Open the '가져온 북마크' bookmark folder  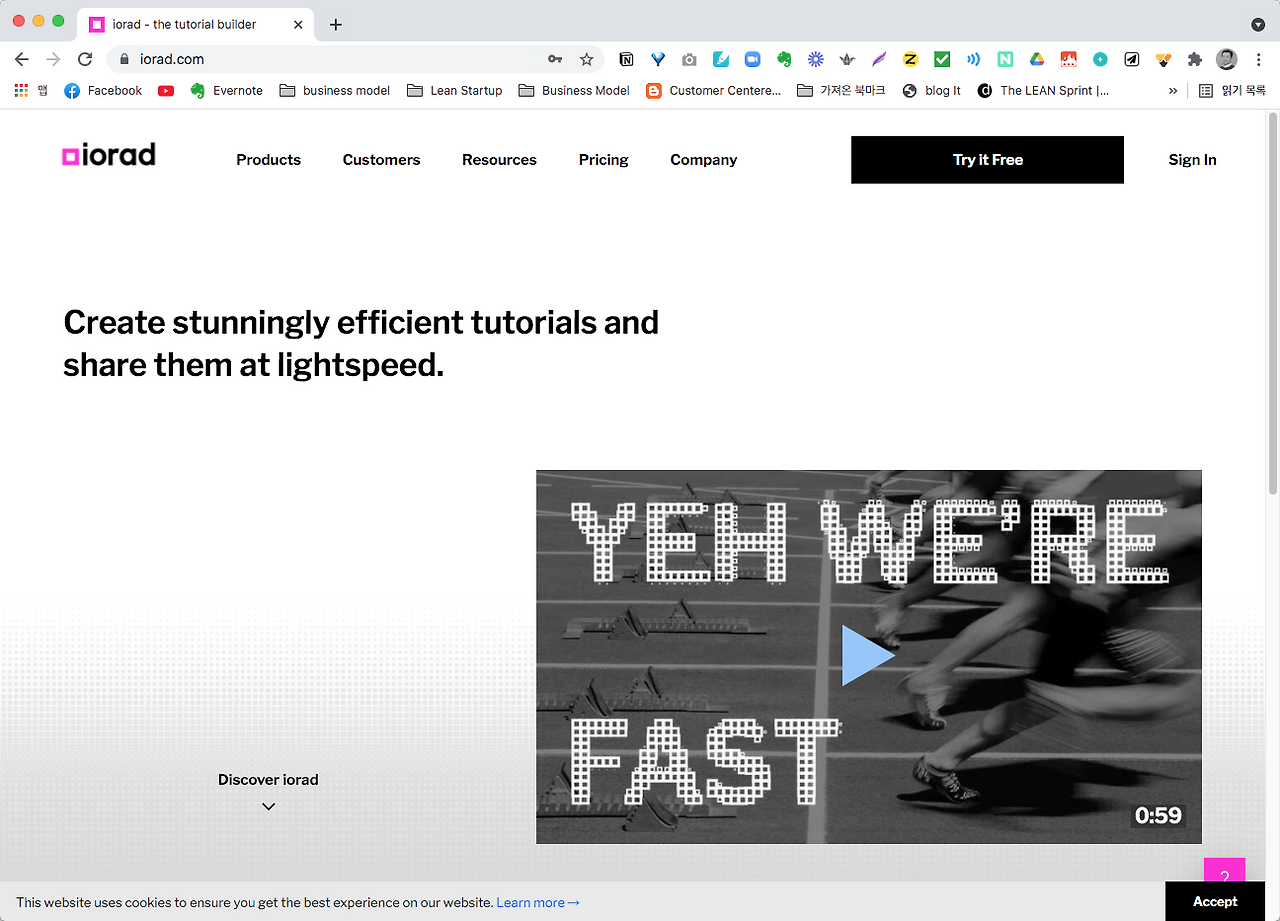pos(841,91)
